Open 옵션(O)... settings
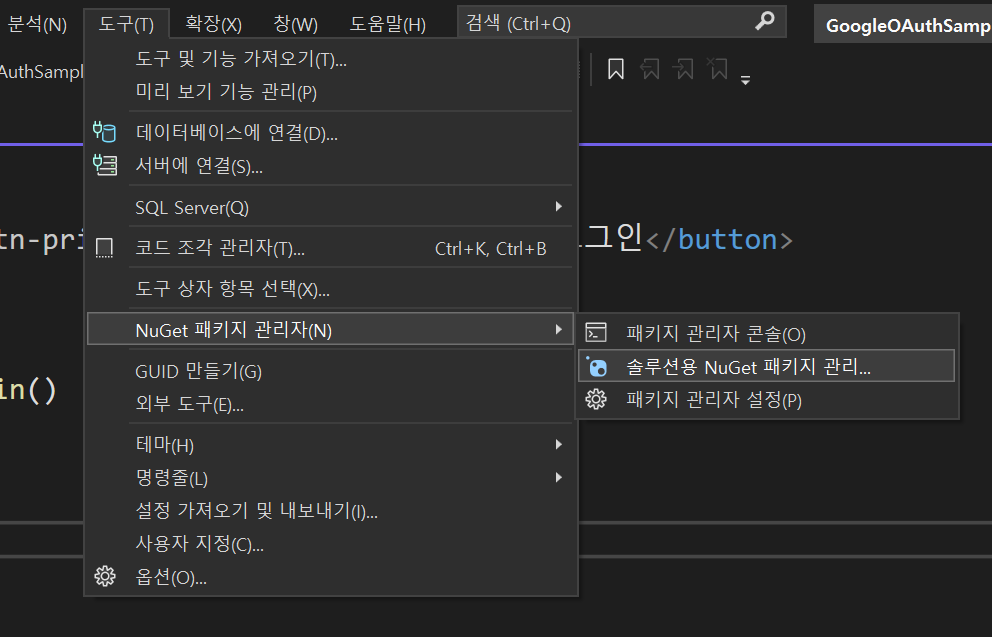The image size is (992, 637). (x=330, y=577)
